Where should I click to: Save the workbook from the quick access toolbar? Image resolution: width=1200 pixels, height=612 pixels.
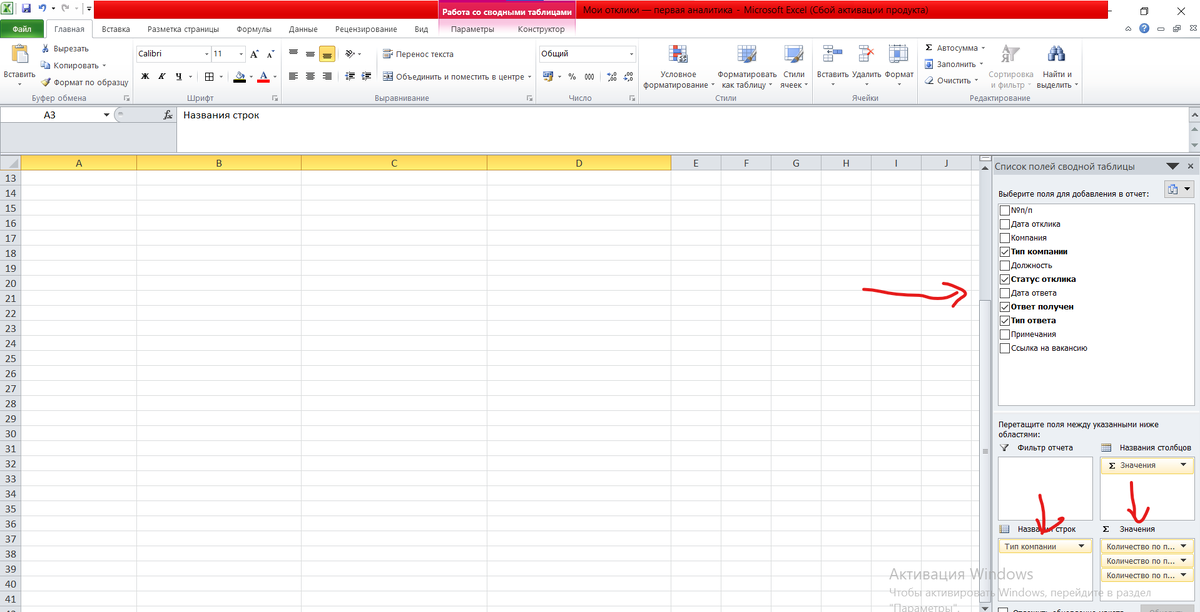pyautogui.click(x=27, y=8)
